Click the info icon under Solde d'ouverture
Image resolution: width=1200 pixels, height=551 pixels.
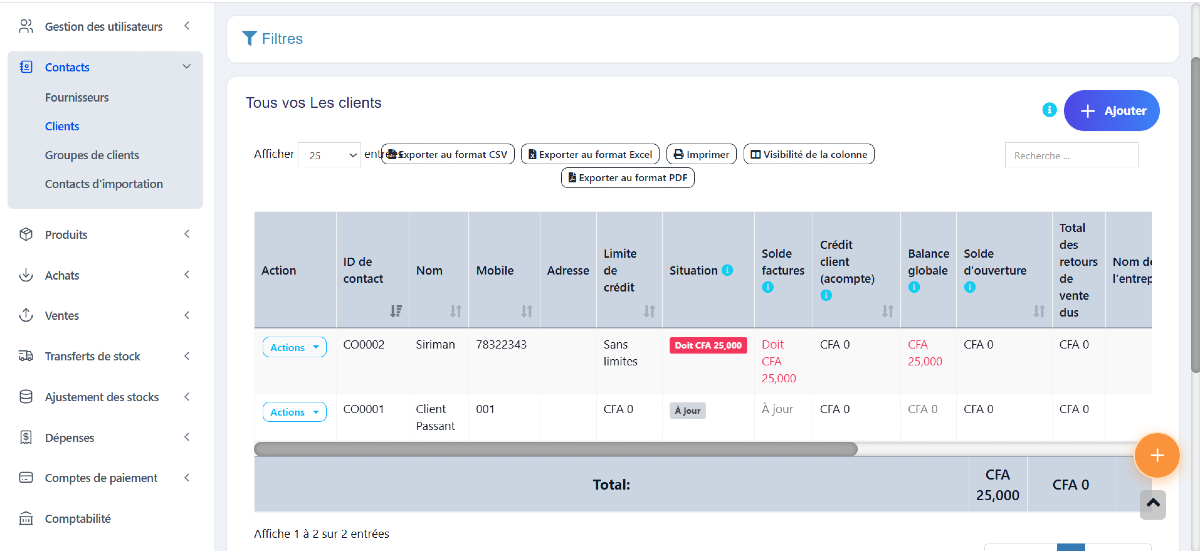click(x=970, y=287)
